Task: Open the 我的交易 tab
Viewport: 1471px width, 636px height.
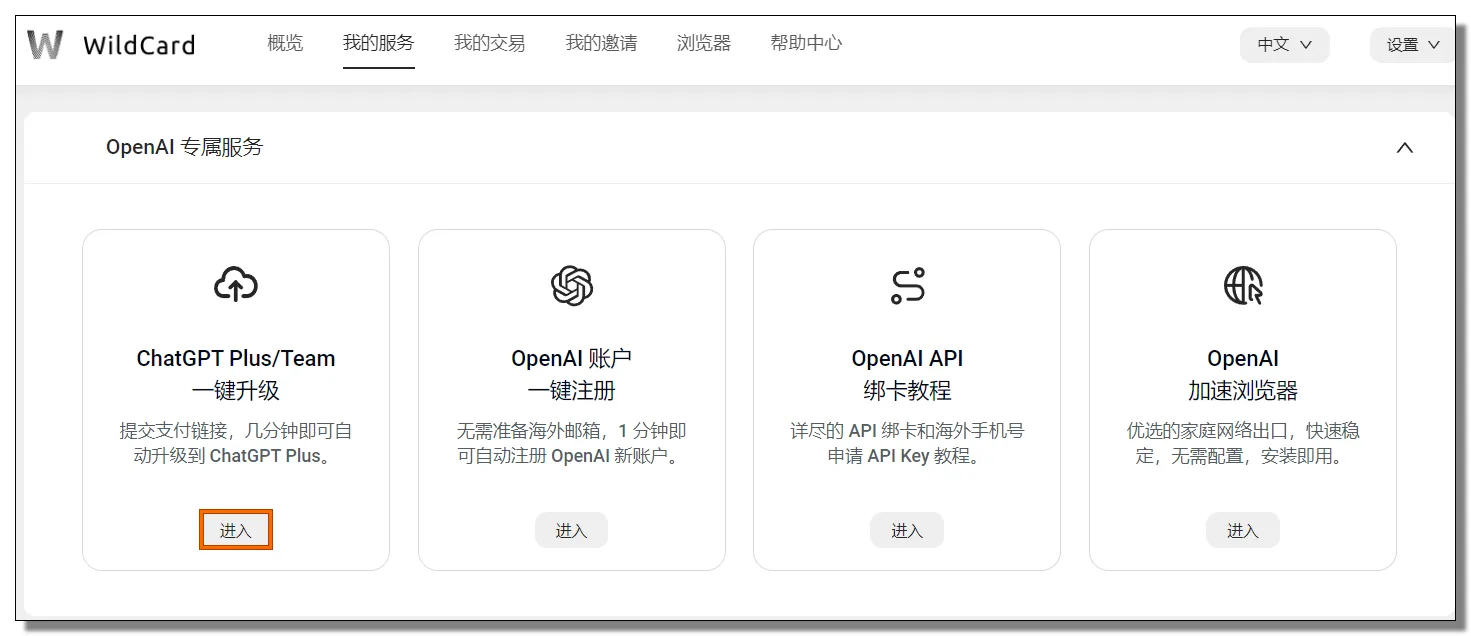Action: pos(489,43)
